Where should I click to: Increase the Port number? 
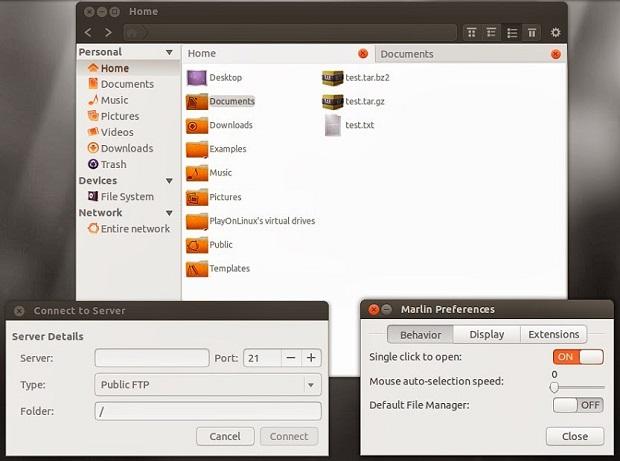point(311,358)
